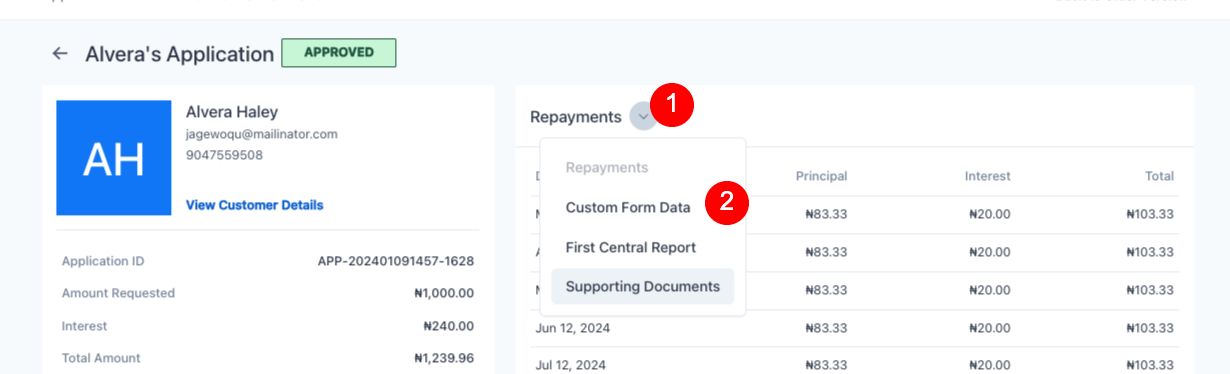Expand the Repayments chevron dropdown
The width and height of the screenshot is (1230, 374).
(x=644, y=117)
